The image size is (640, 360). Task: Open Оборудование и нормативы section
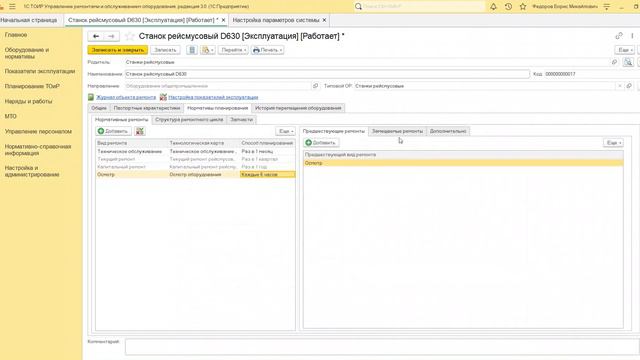pyautogui.click(x=27, y=53)
